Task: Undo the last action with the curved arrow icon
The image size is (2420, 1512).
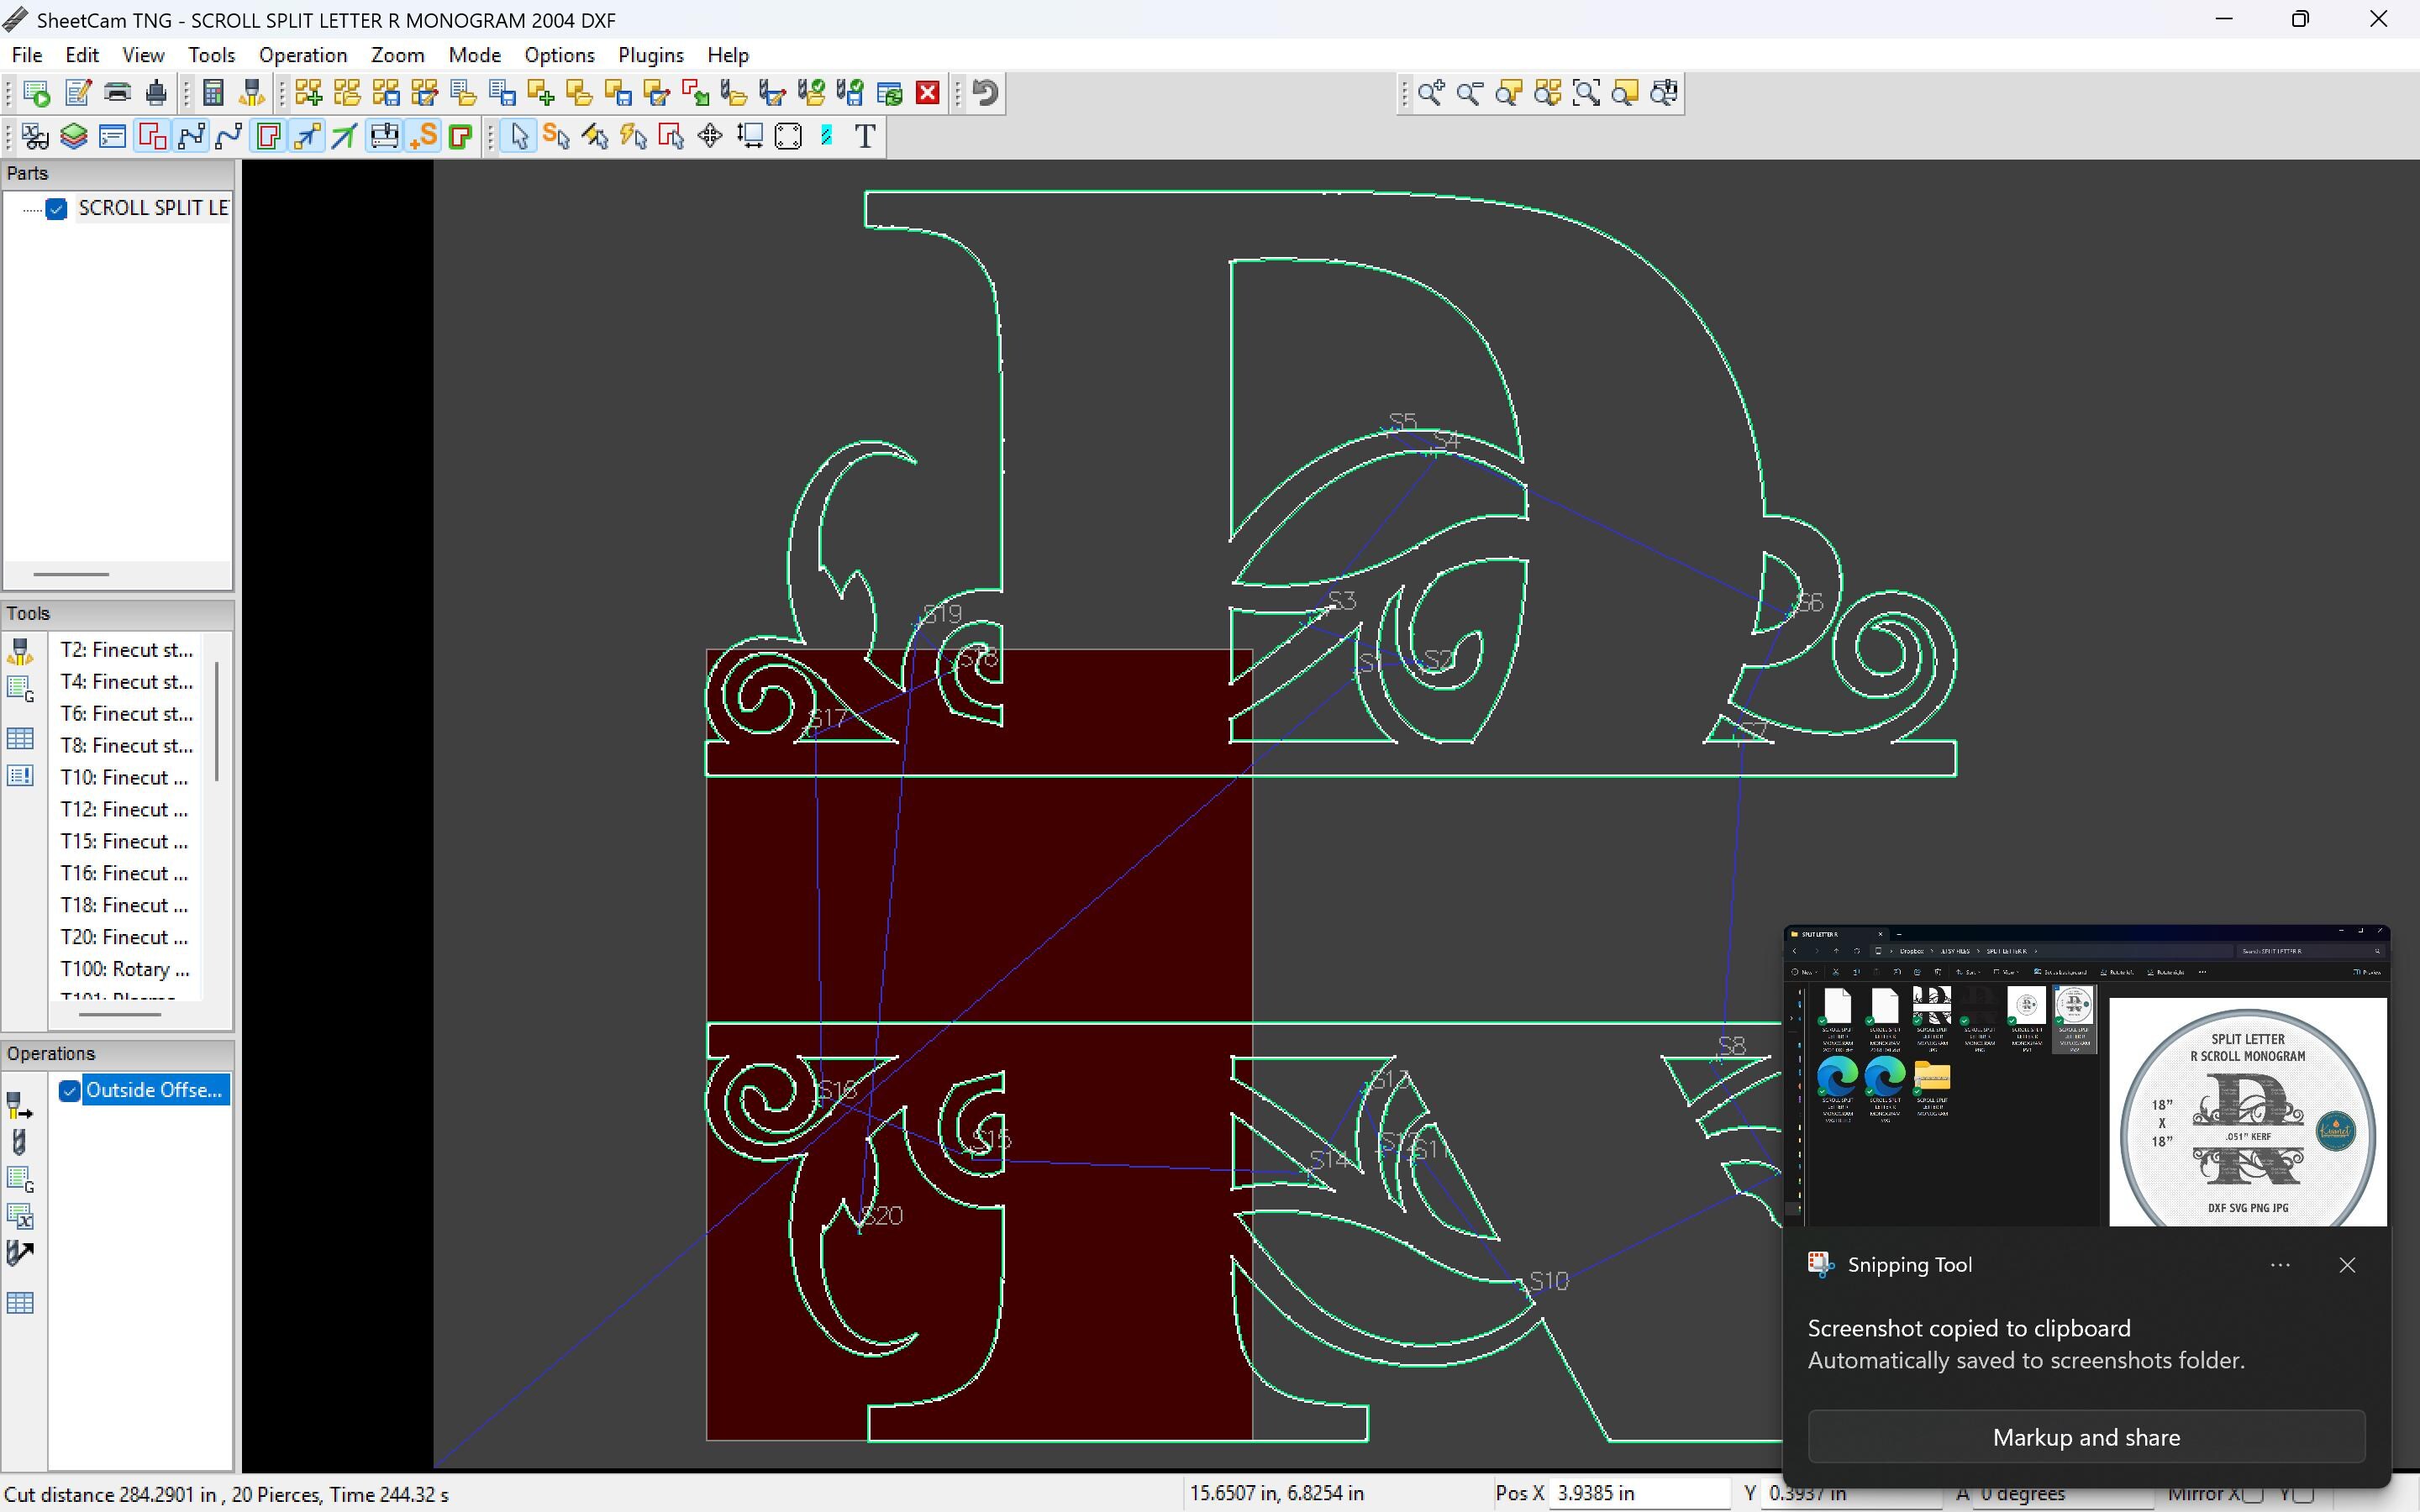Action: [x=983, y=92]
